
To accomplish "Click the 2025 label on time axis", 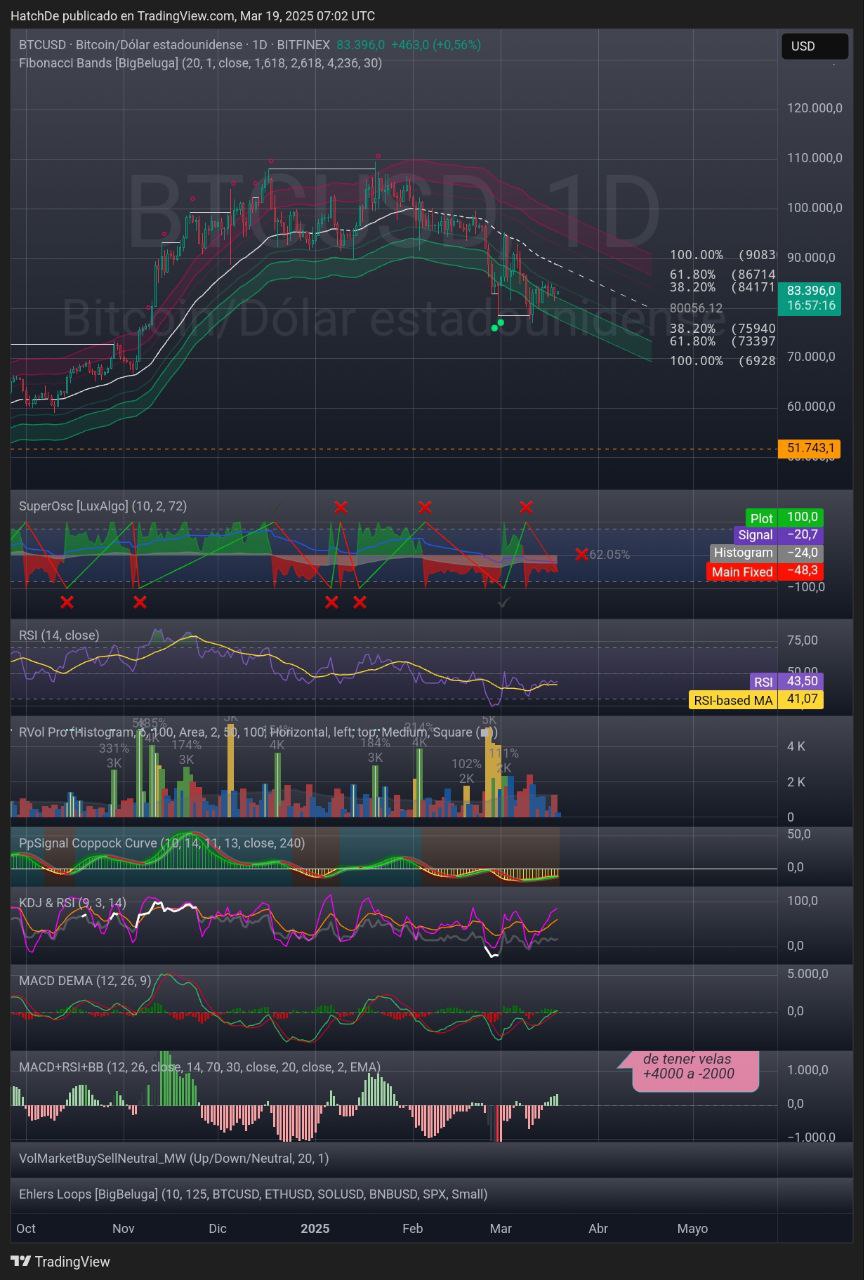I will [315, 1228].
